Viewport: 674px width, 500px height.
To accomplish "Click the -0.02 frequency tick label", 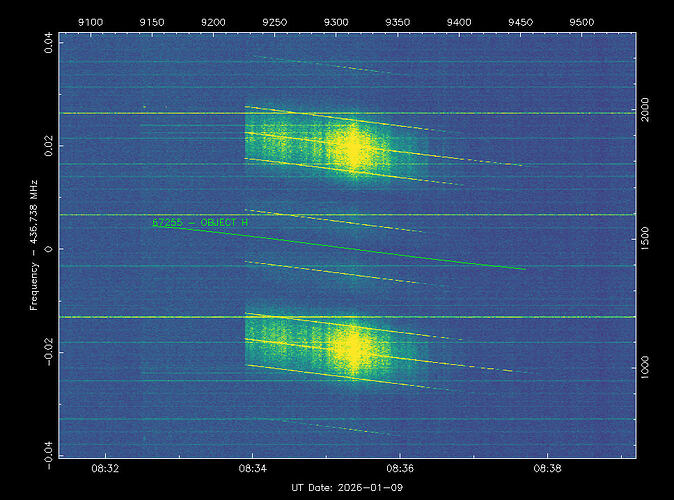I will 47,352.
